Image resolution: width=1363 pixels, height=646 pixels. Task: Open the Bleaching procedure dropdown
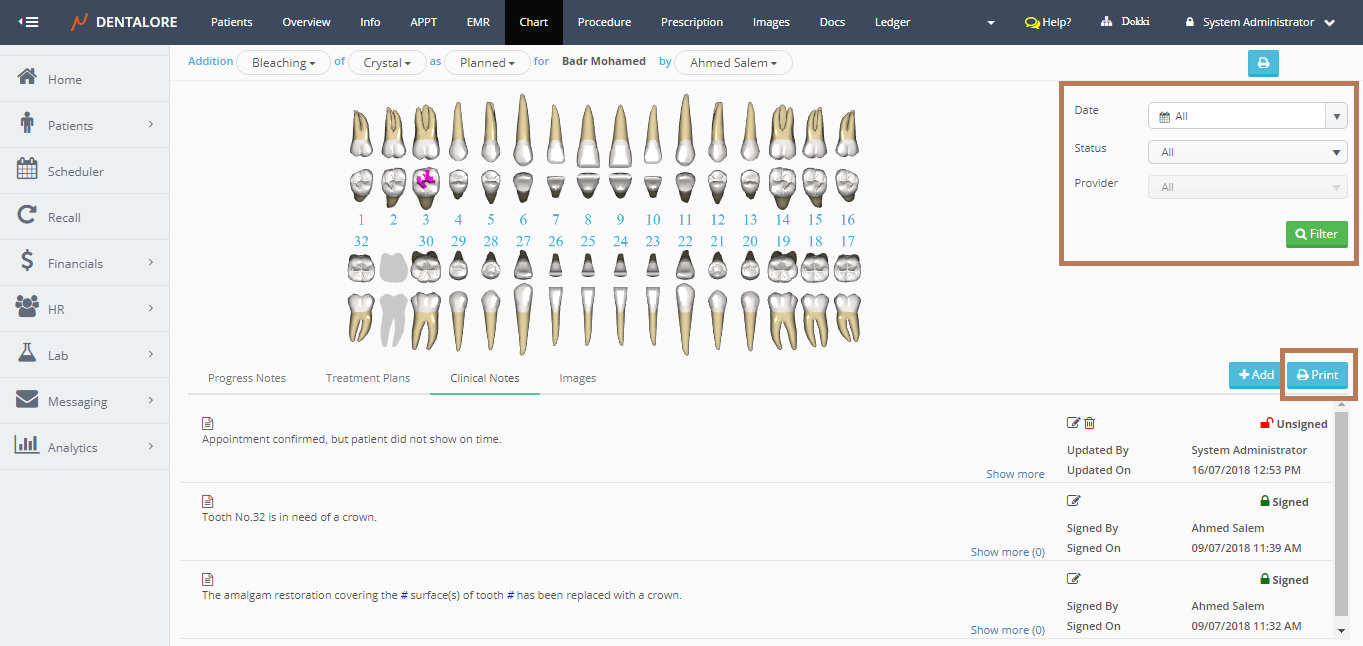(x=283, y=63)
